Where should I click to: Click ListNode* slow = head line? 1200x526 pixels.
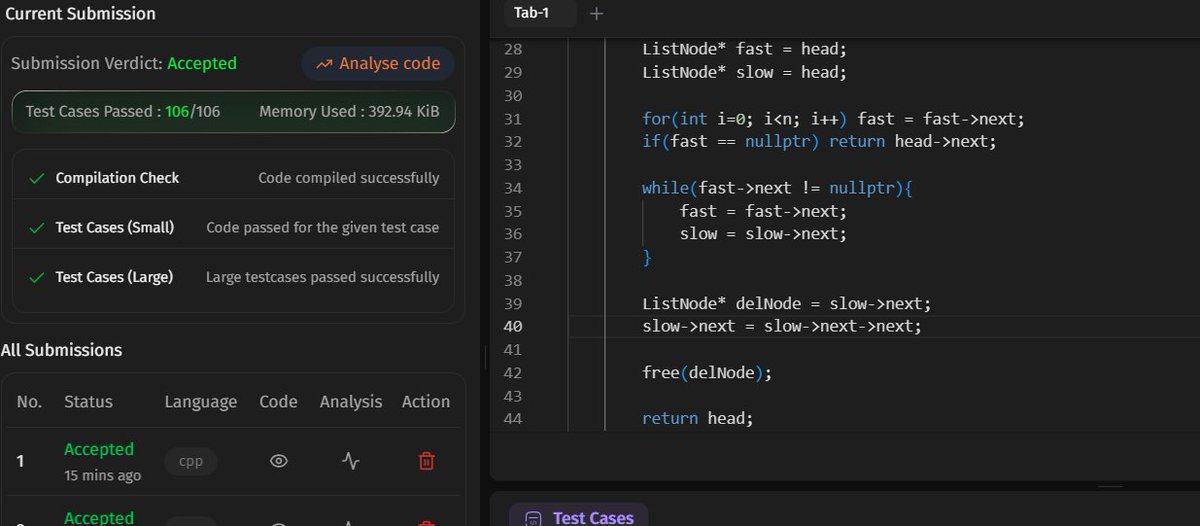tap(744, 72)
